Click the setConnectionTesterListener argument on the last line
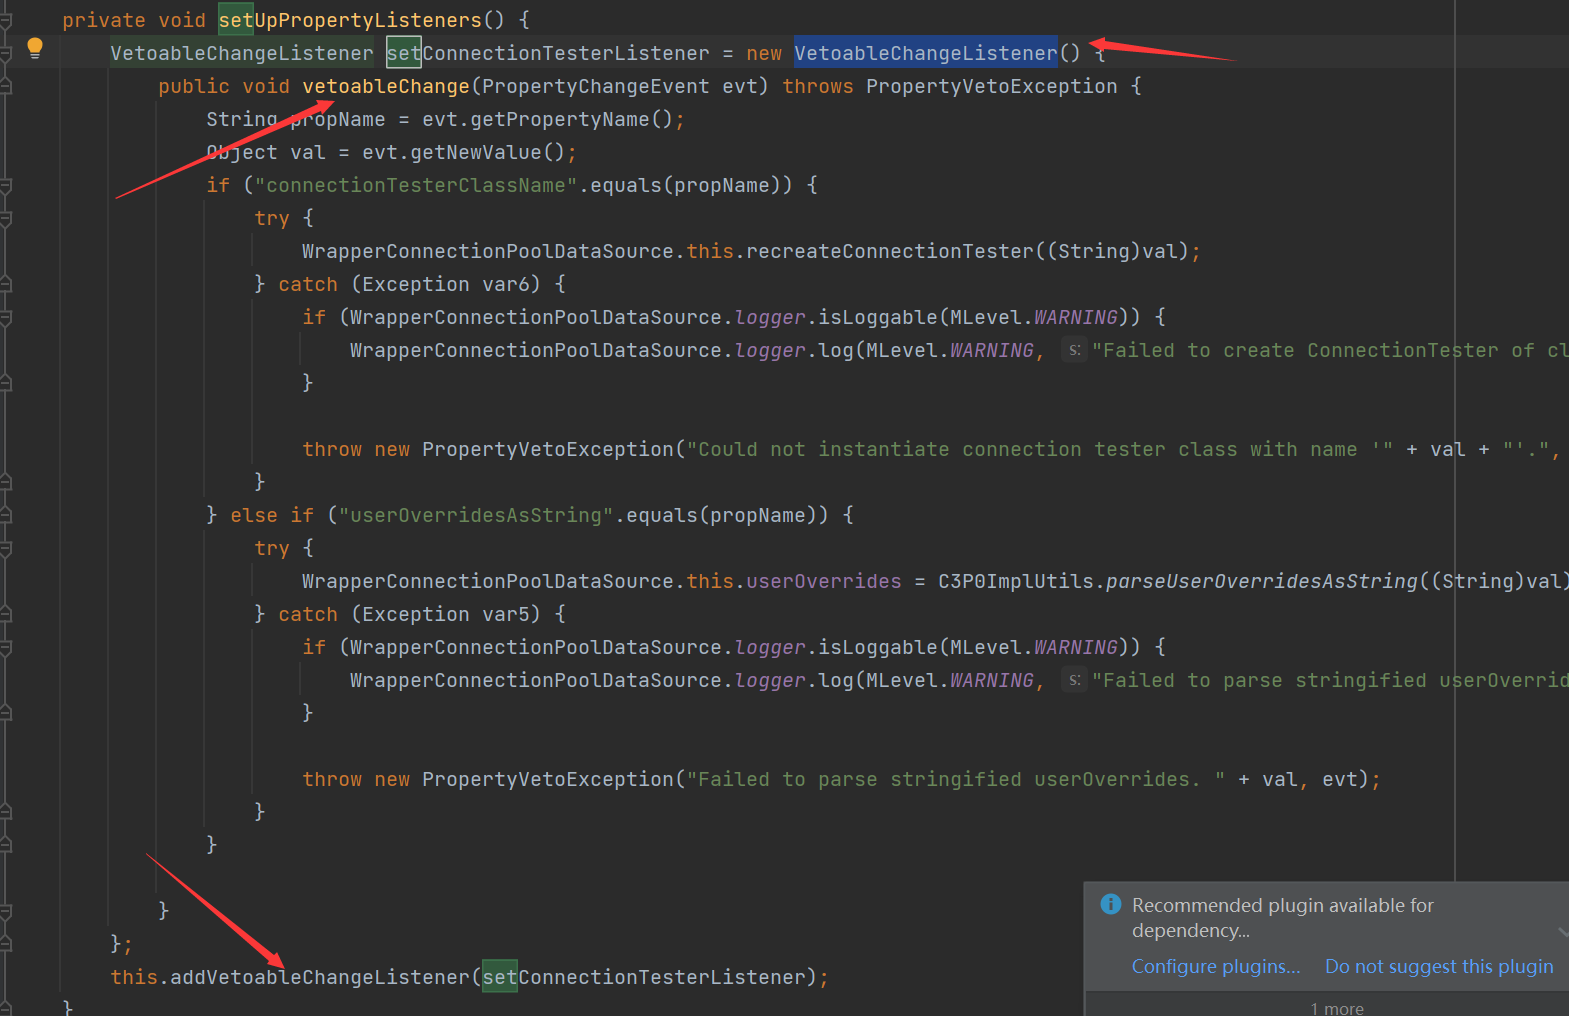Screen dimensions: 1569x1016 coord(644,977)
